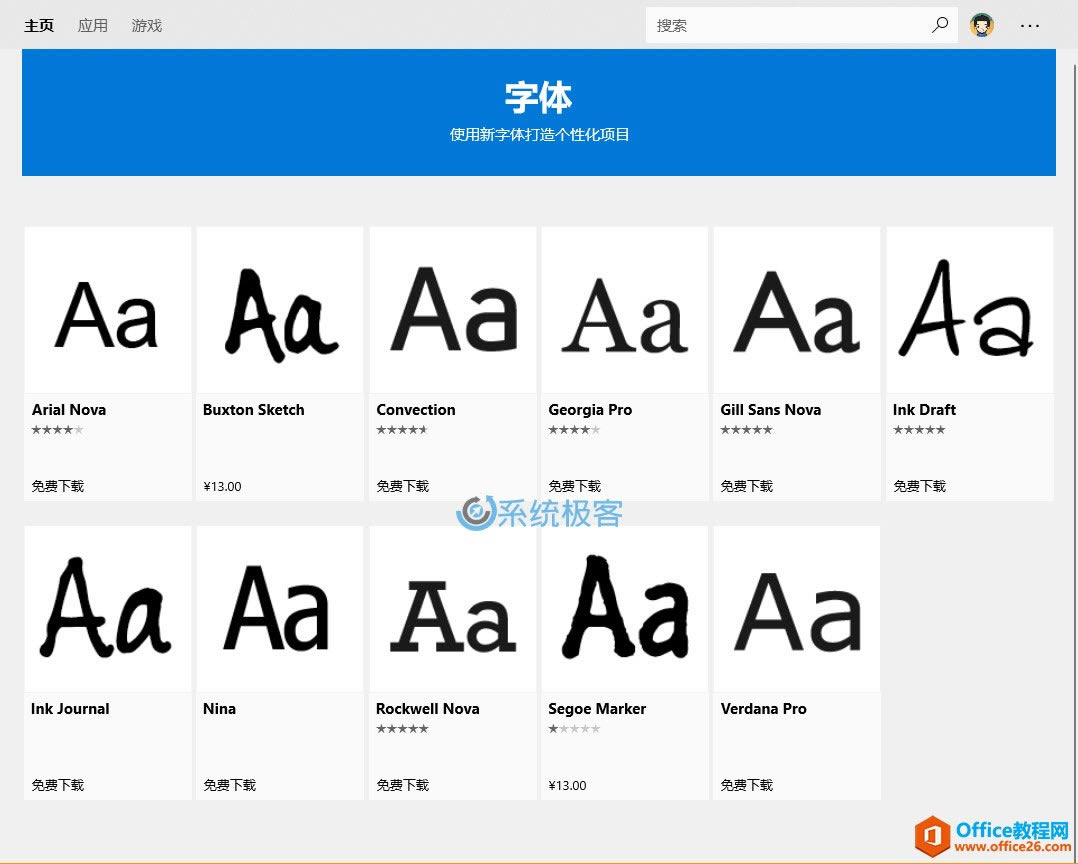Click the Gill Sans Nova title text
The height and width of the screenshot is (864, 1078).
click(771, 410)
